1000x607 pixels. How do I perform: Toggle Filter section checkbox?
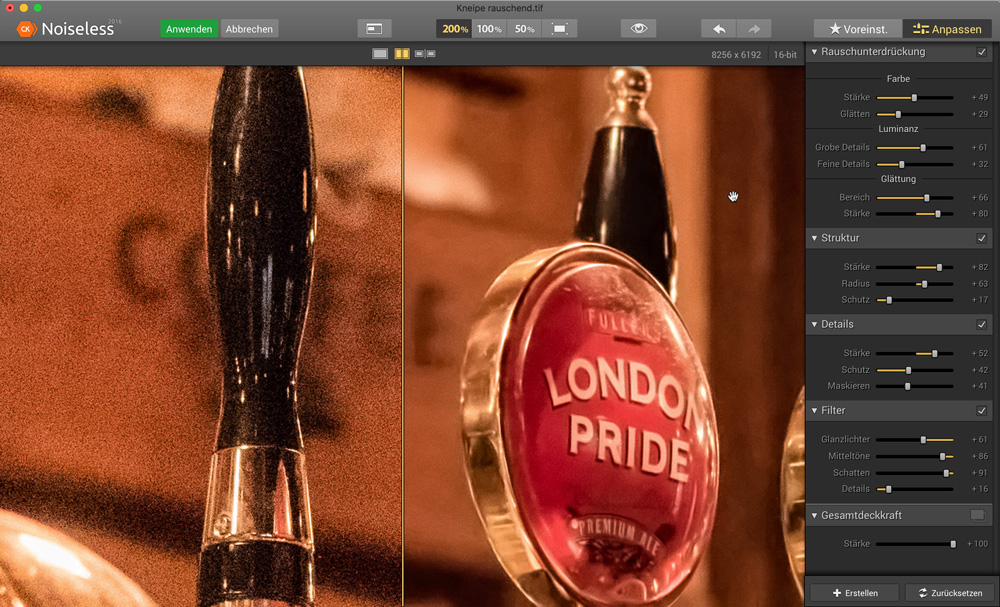pos(982,411)
